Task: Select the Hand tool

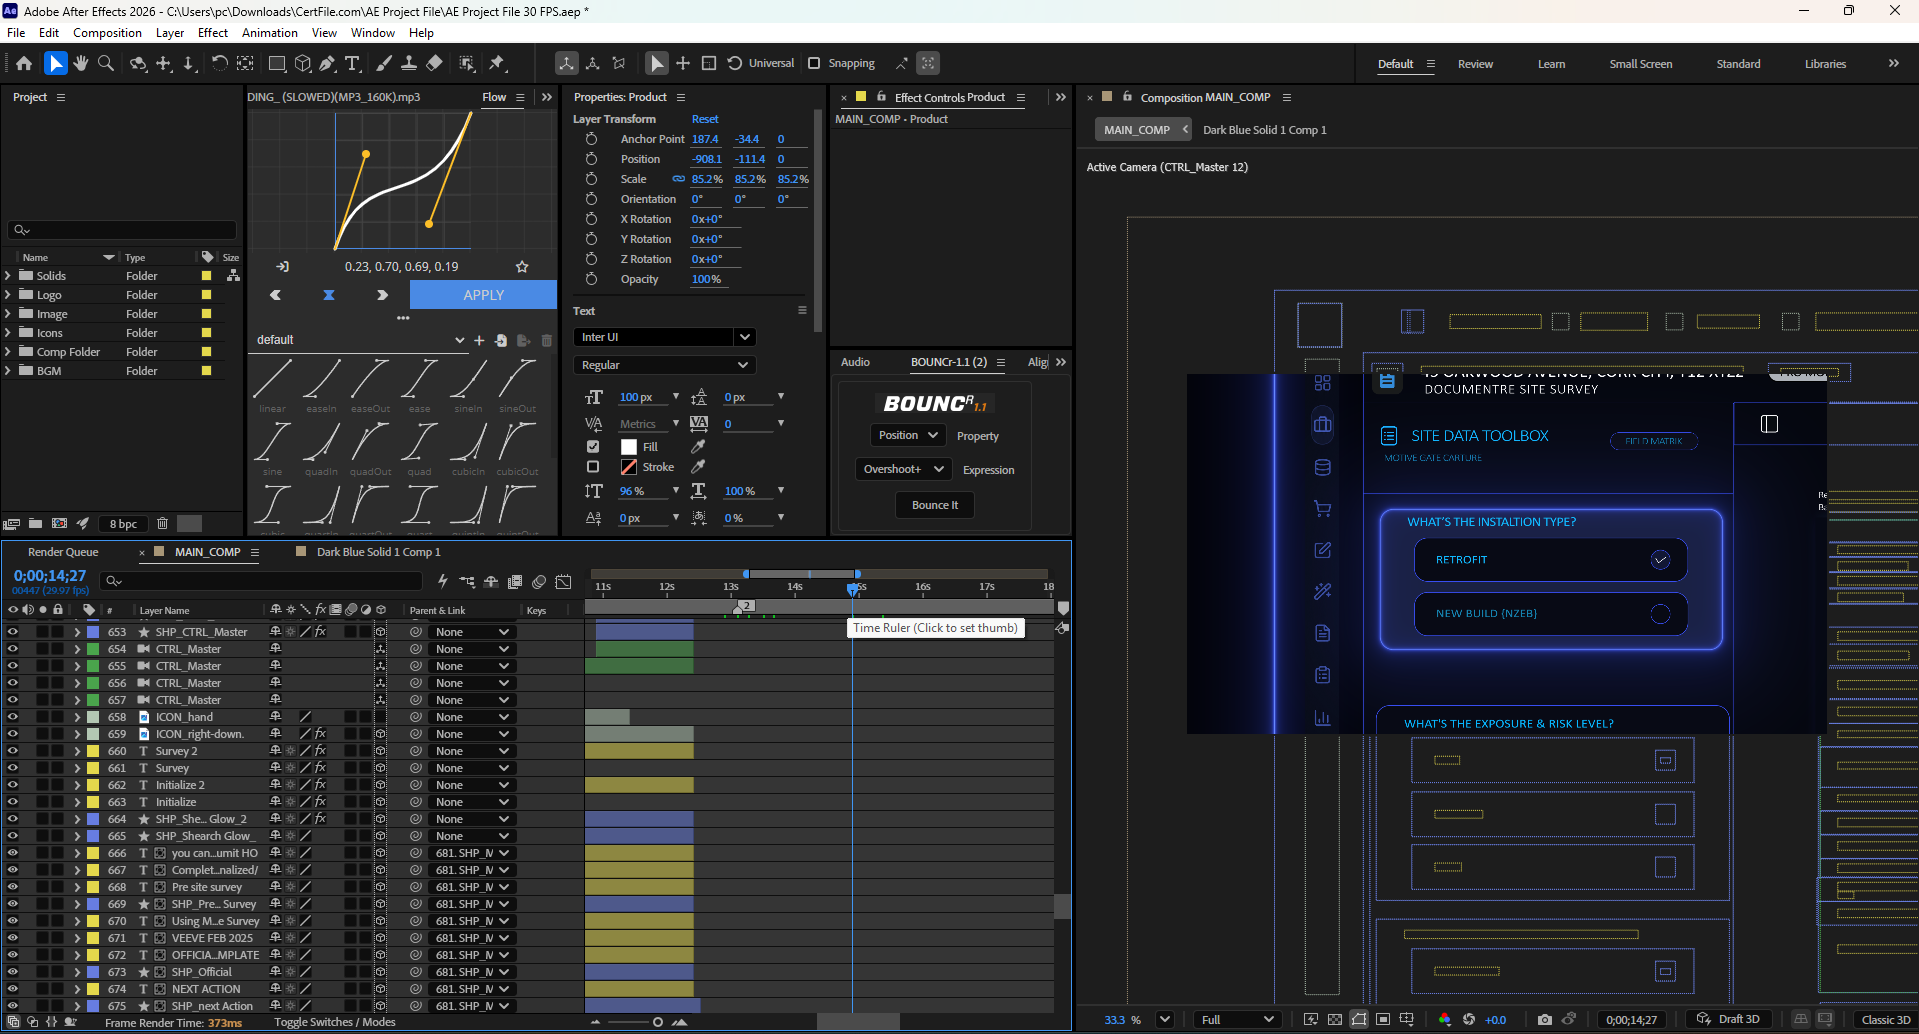Action: pyautogui.click(x=80, y=63)
